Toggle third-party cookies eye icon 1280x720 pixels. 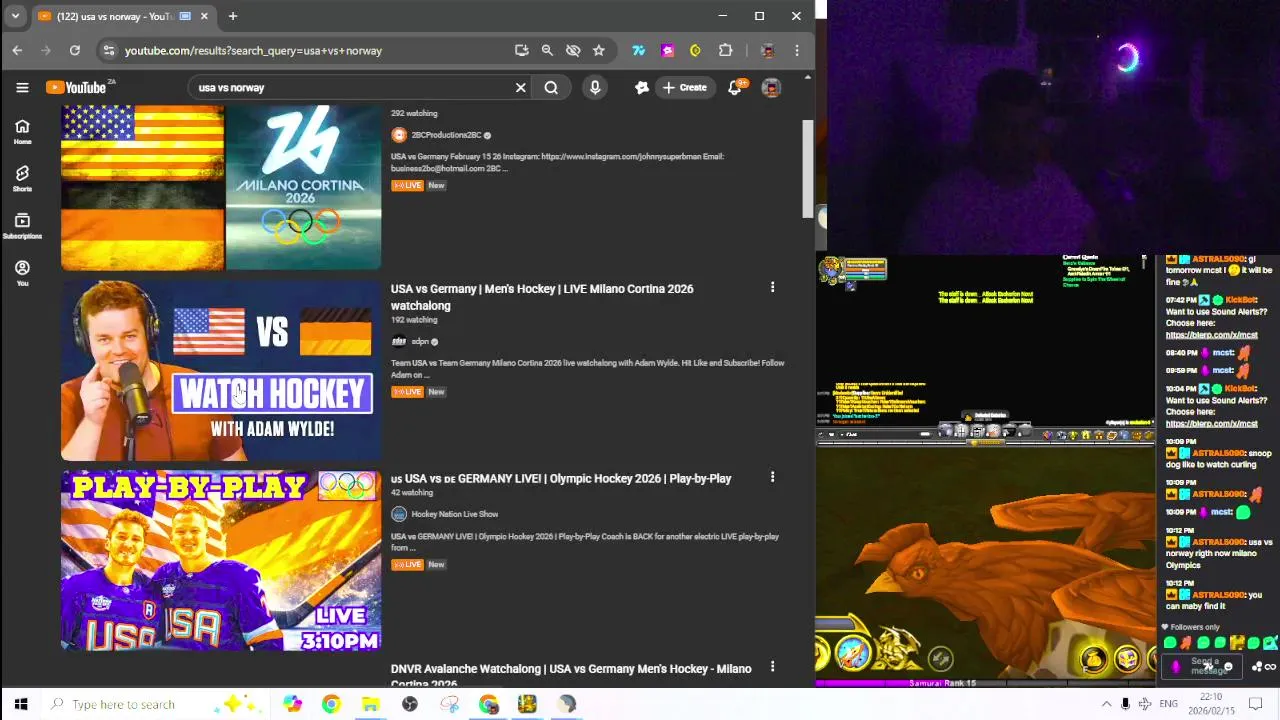pos(573,50)
